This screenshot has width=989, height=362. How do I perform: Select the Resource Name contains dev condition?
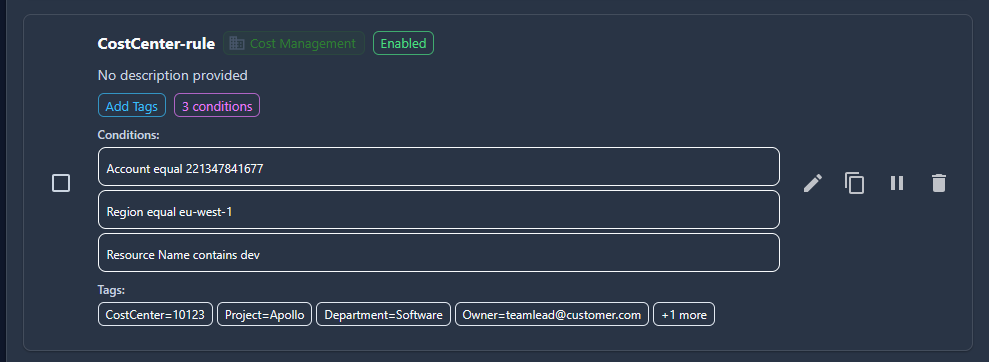pos(438,253)
